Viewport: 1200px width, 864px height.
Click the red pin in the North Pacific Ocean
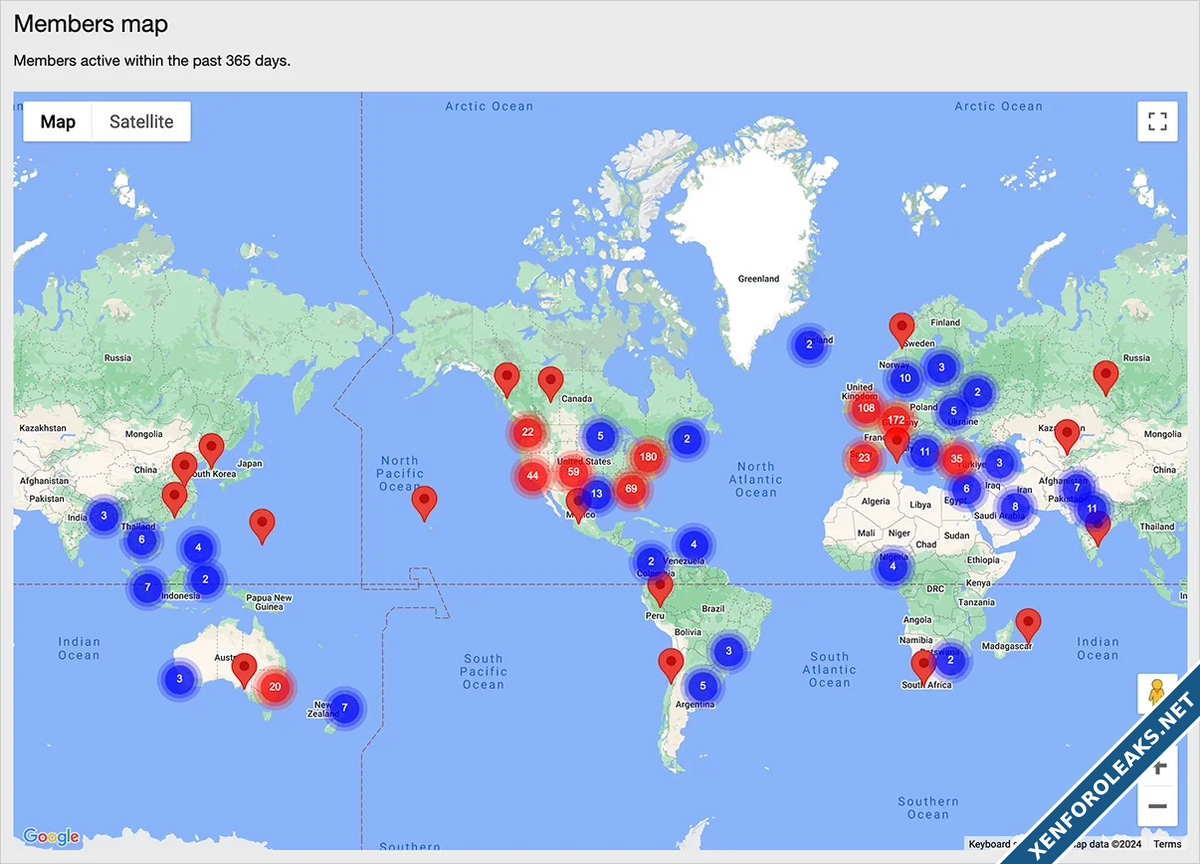425,502
